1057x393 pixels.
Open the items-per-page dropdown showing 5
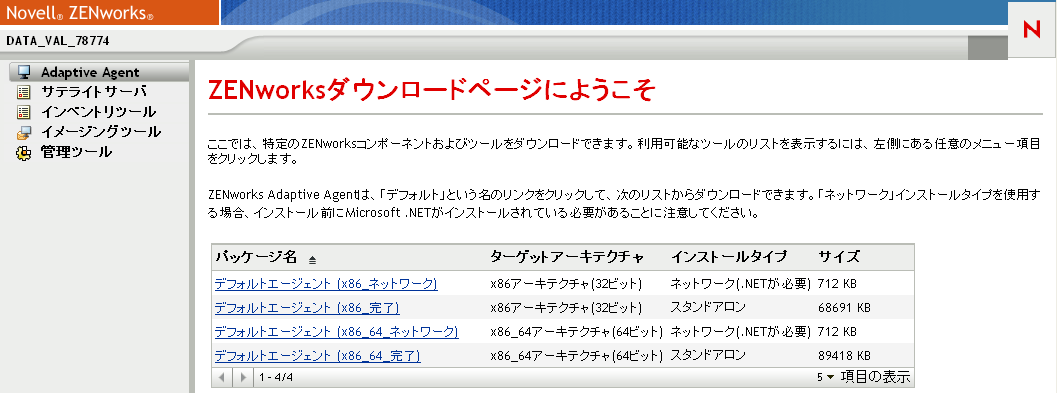[825, 377]
